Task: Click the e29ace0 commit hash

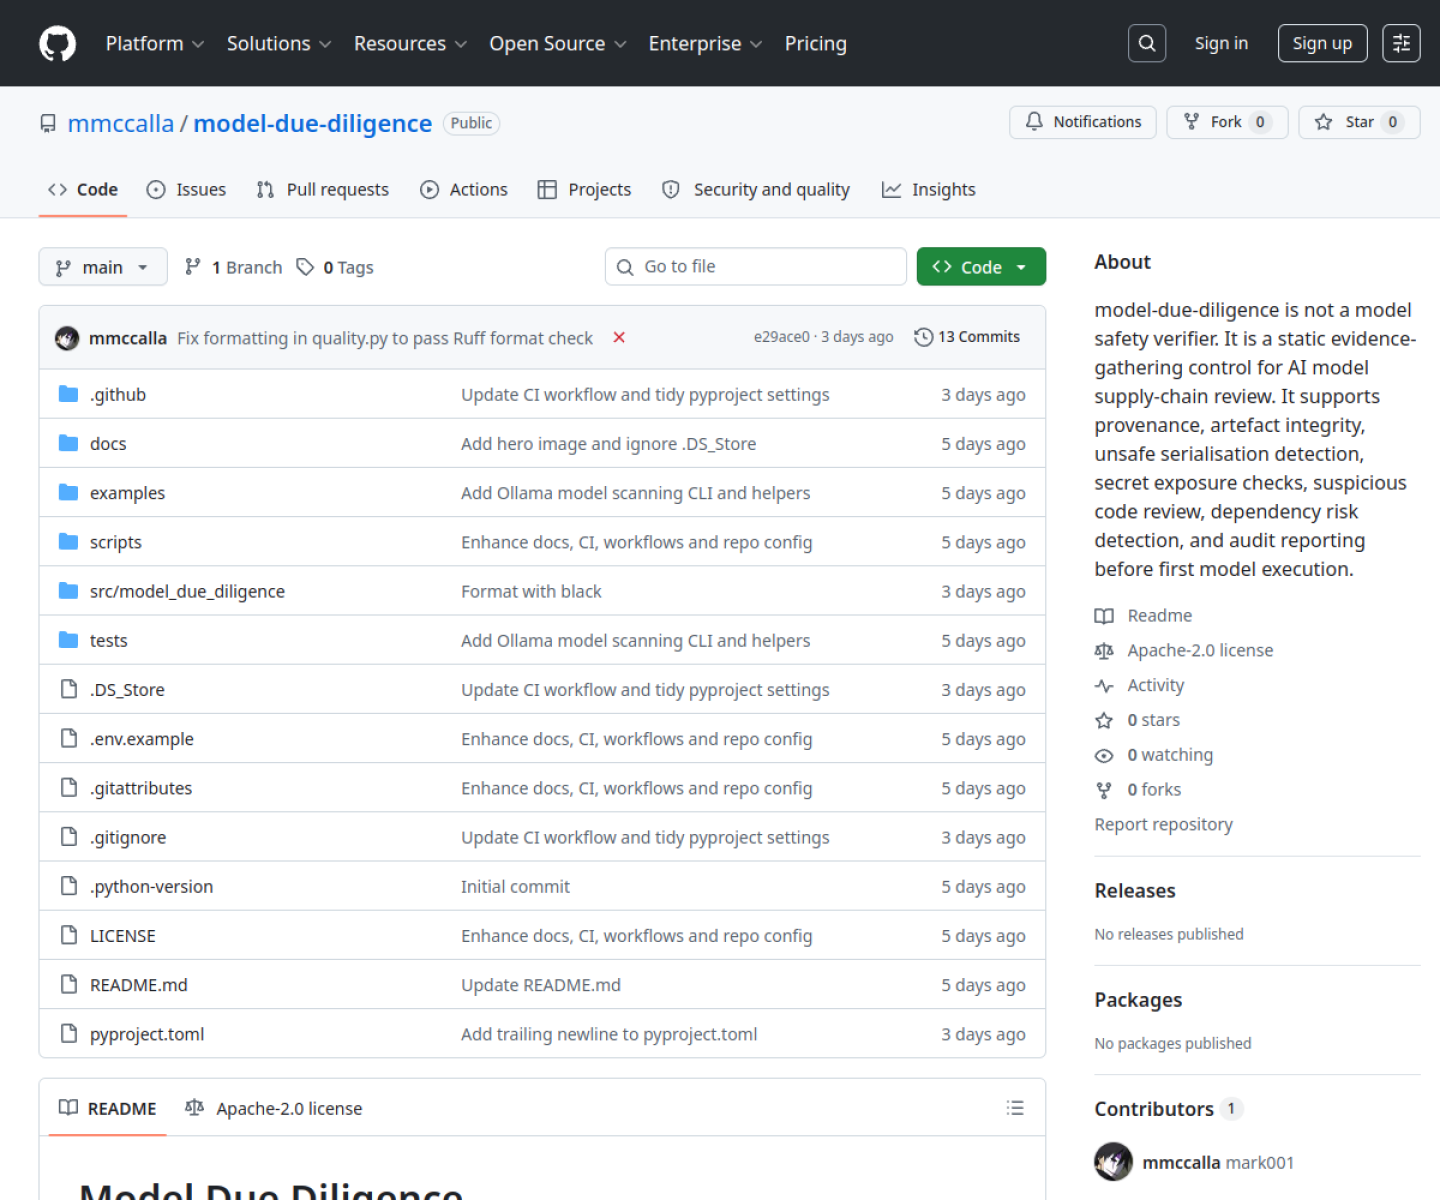Action: [782, 337]
